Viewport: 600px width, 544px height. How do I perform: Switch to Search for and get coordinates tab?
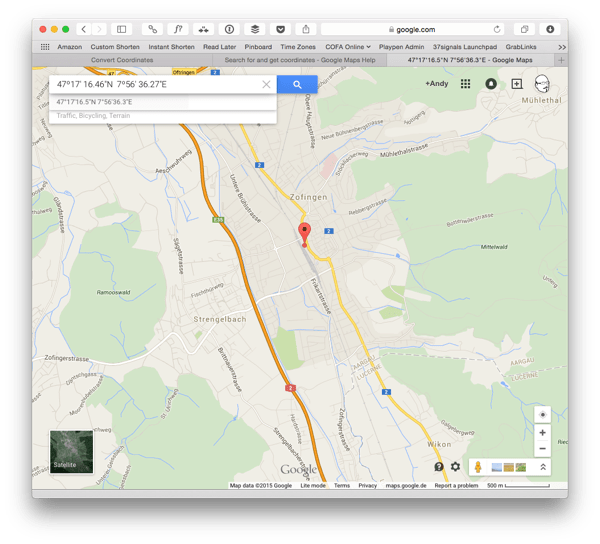coord(300,60)
